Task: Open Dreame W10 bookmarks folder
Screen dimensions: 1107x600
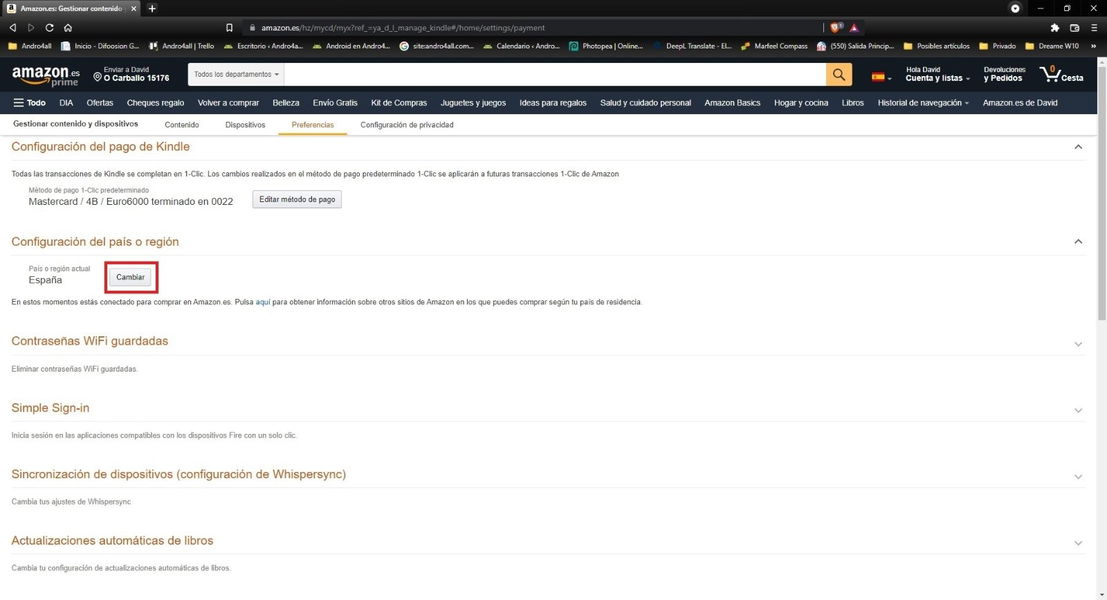Action: point(1052,46)
